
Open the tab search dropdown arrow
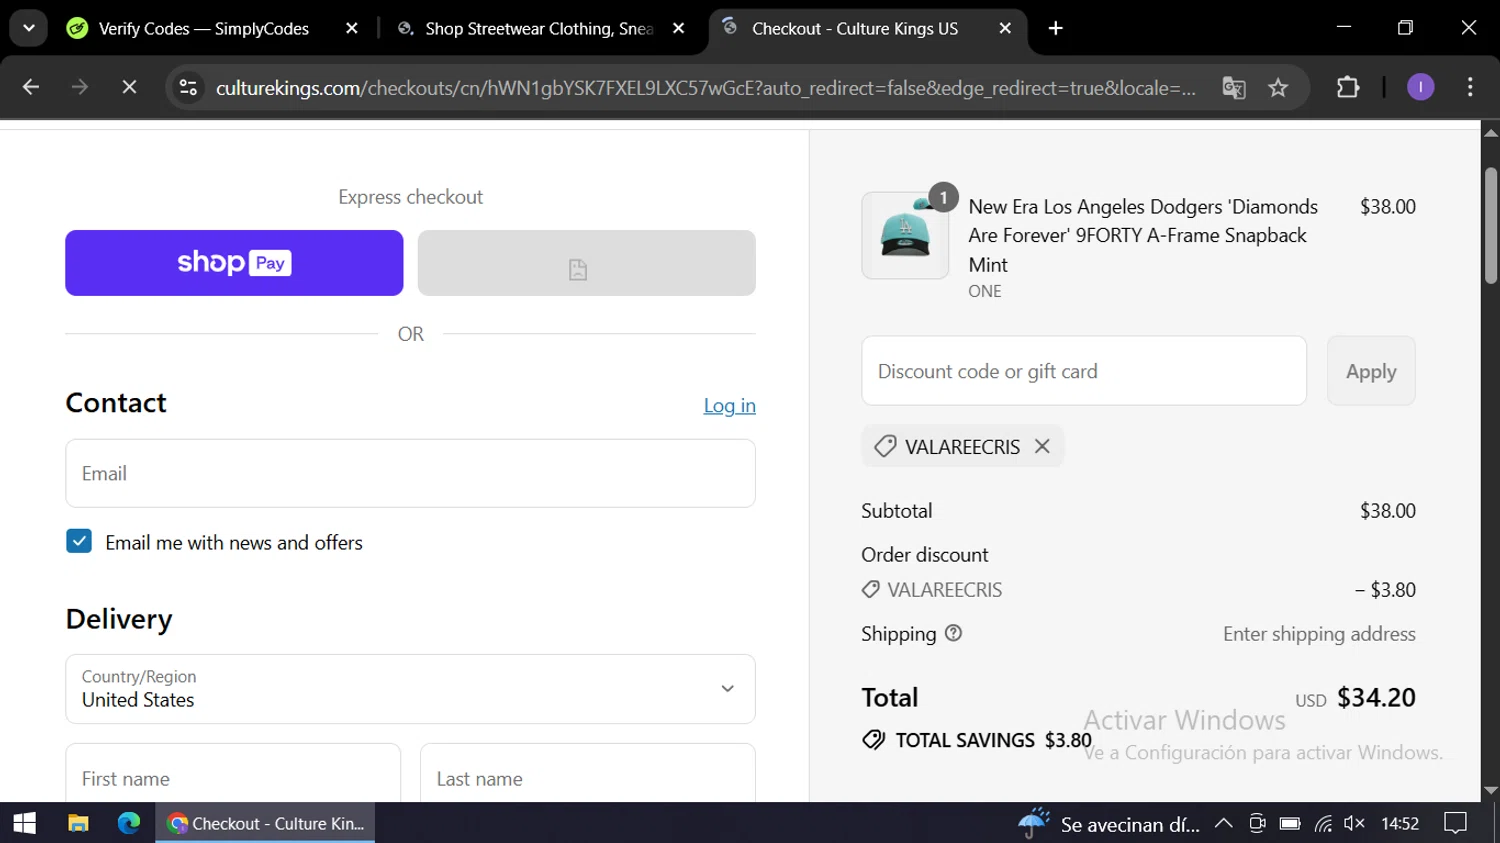(29, 28)
